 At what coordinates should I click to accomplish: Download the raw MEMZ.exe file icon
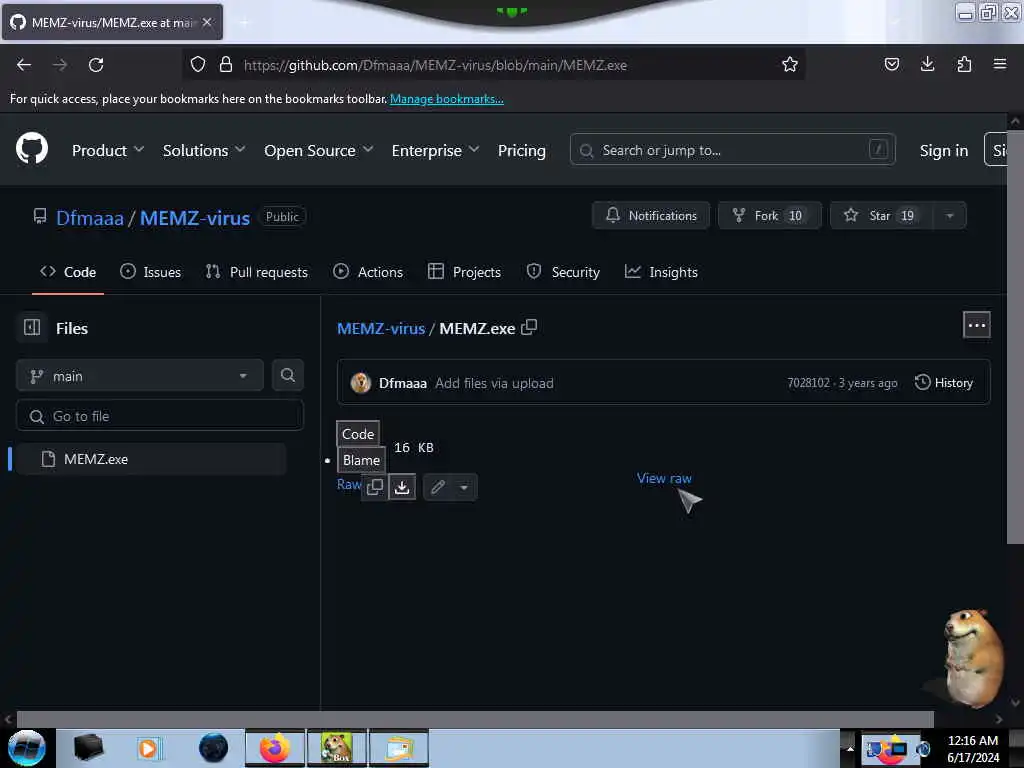click(402, 487)
